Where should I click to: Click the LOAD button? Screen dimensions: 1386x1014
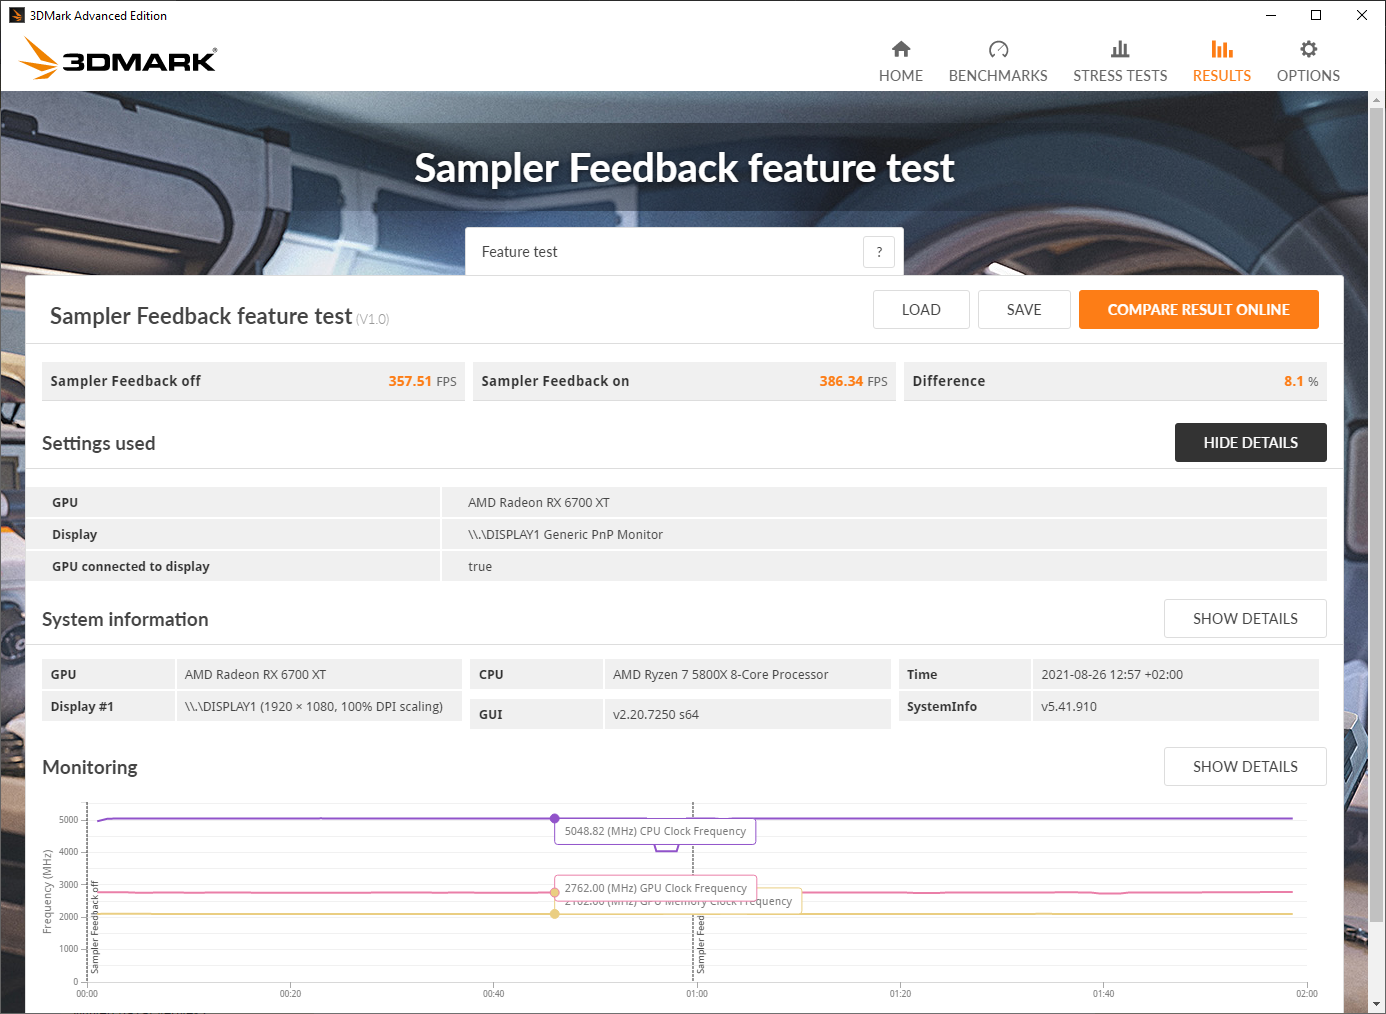click(921, 310)
